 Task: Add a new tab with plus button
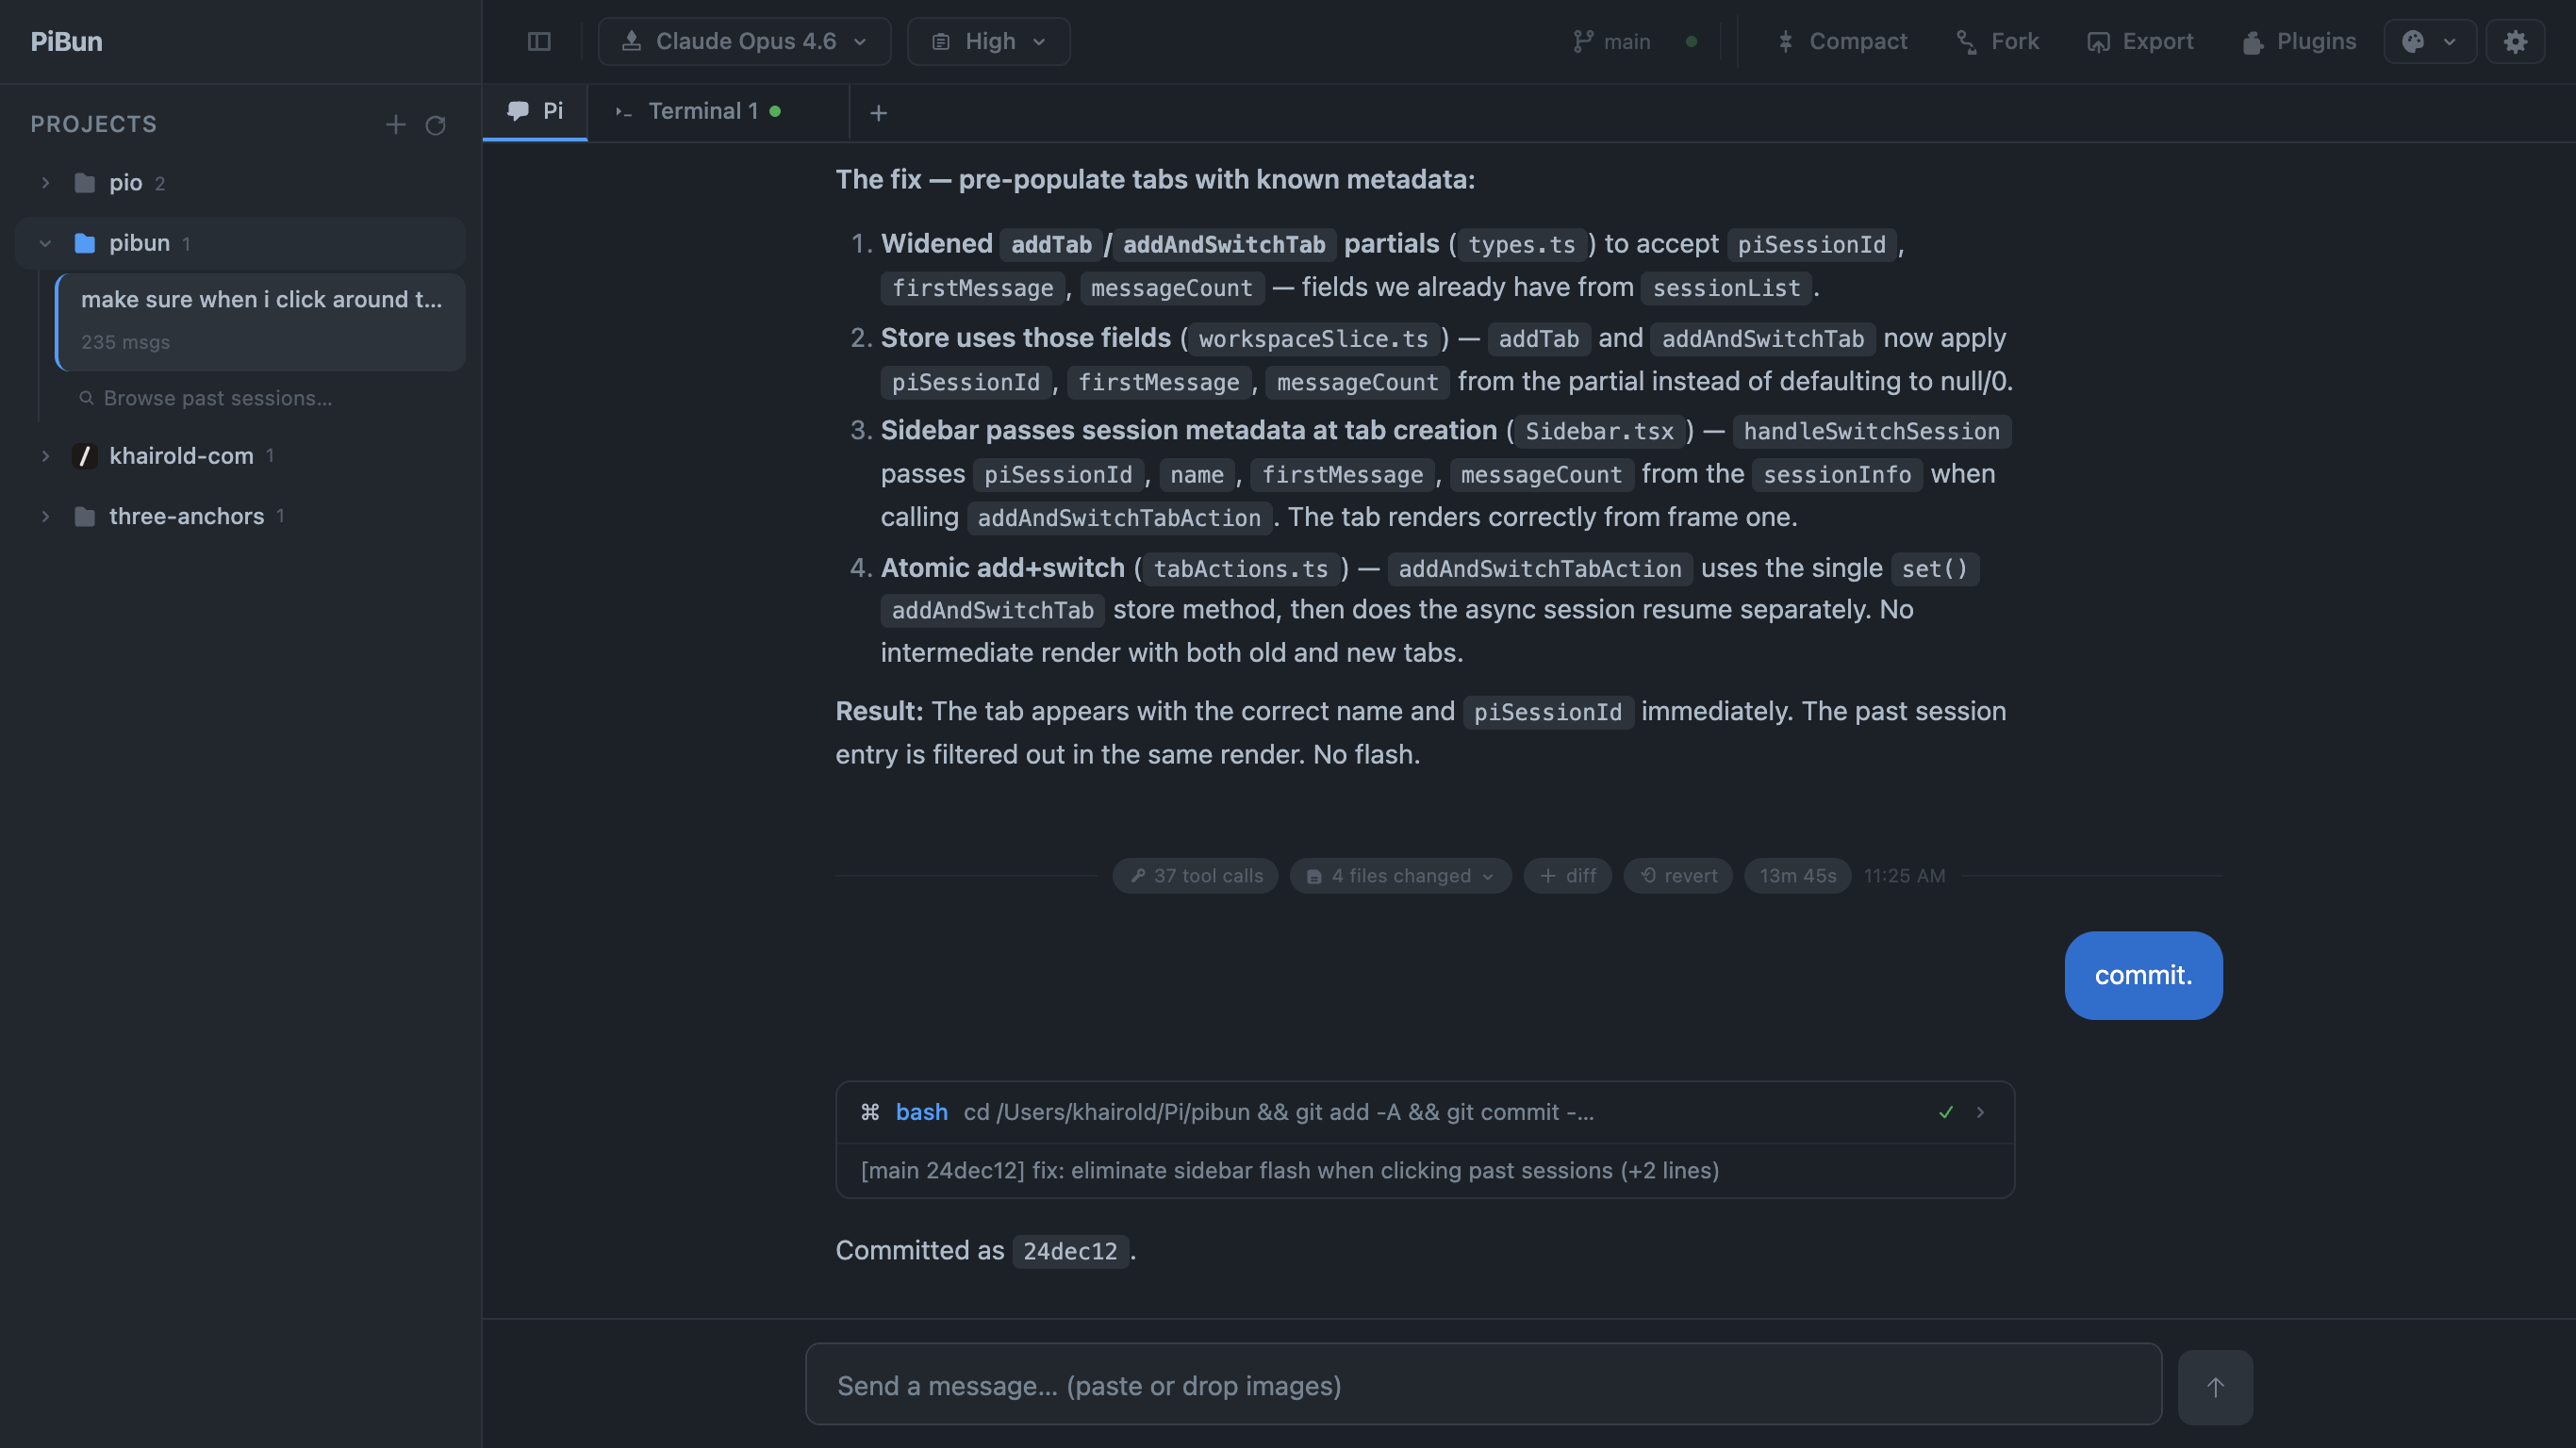coord(878,113)
